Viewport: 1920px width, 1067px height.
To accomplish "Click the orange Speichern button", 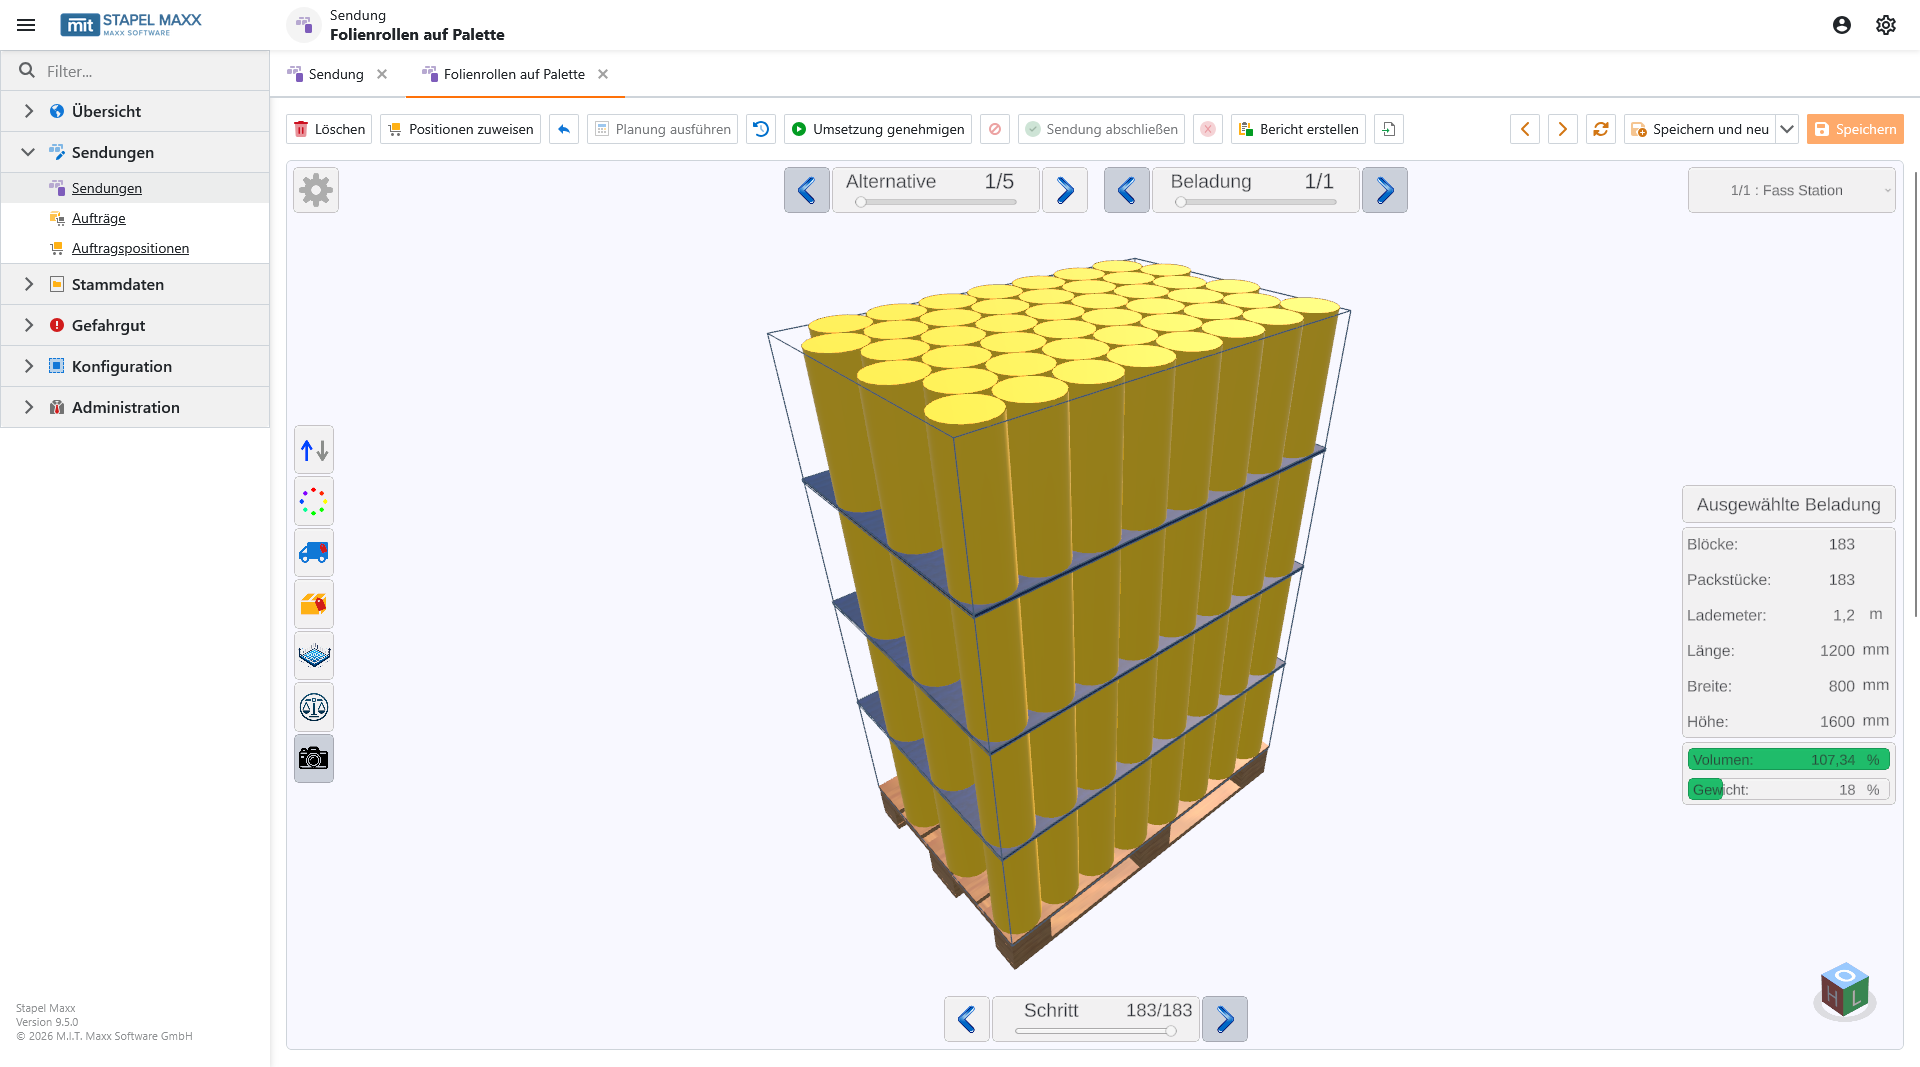I will click(1855, 129).
